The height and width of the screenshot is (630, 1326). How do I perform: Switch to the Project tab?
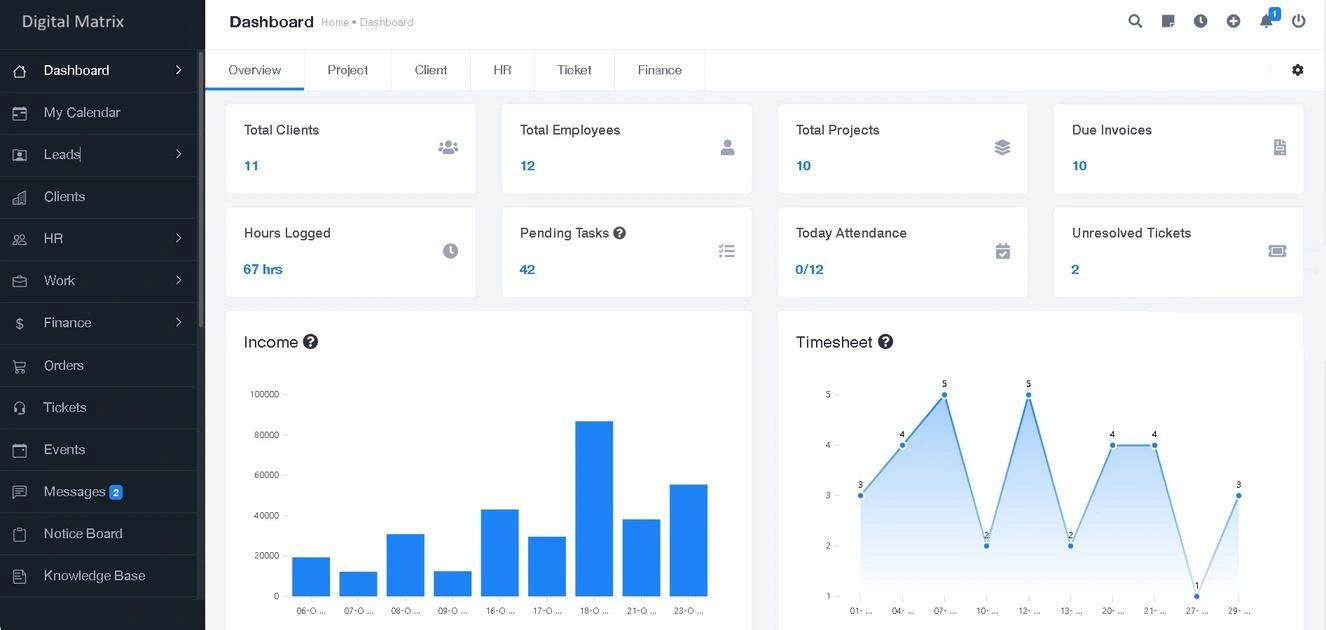coord(348,70)
